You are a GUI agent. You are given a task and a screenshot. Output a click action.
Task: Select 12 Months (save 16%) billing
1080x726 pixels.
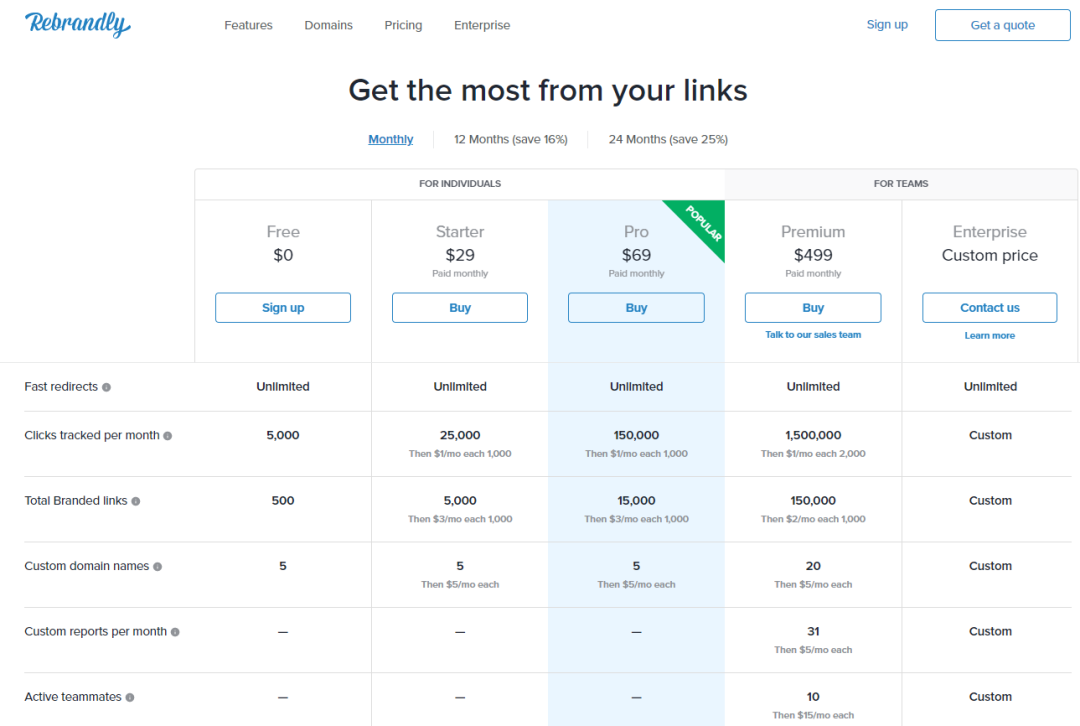510,139
